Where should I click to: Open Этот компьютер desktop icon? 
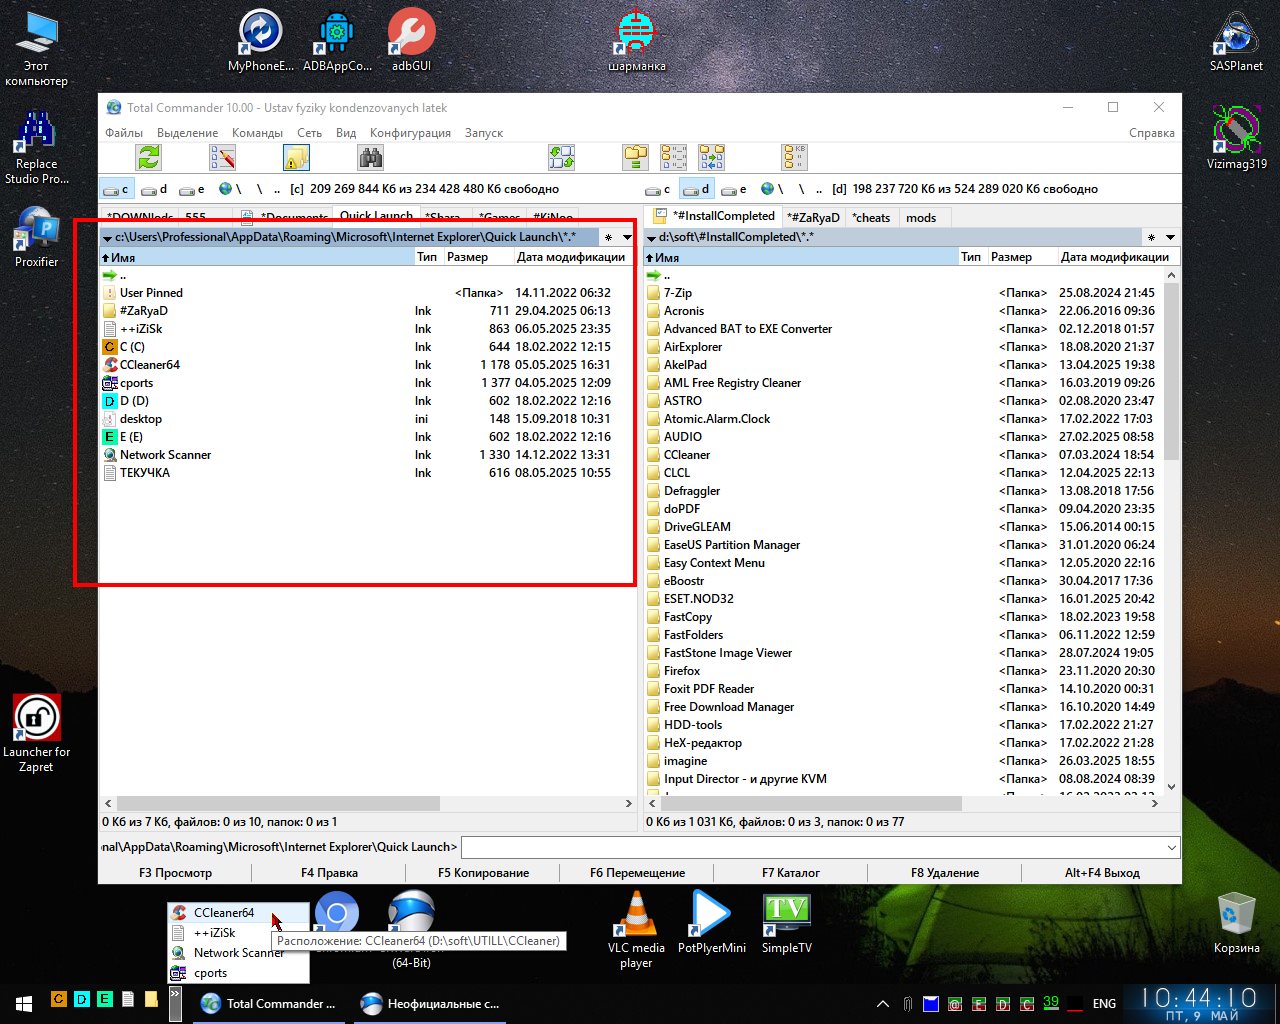point(37,49)
